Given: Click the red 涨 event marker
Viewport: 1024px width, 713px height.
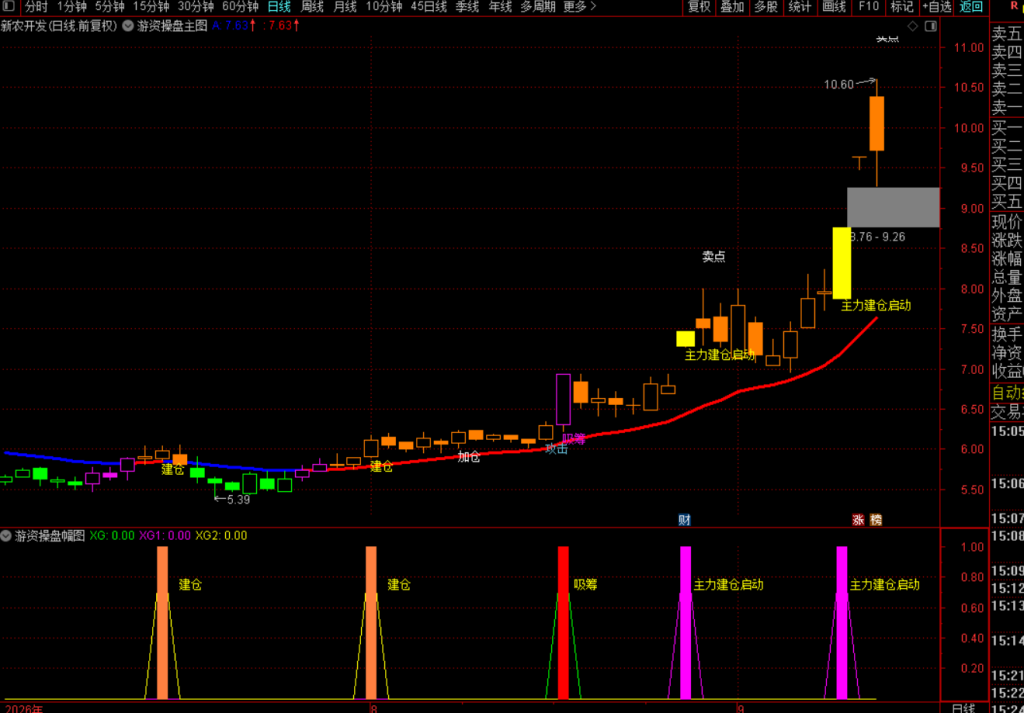Looking at the screenshot, I should click(x=858, y=520).
